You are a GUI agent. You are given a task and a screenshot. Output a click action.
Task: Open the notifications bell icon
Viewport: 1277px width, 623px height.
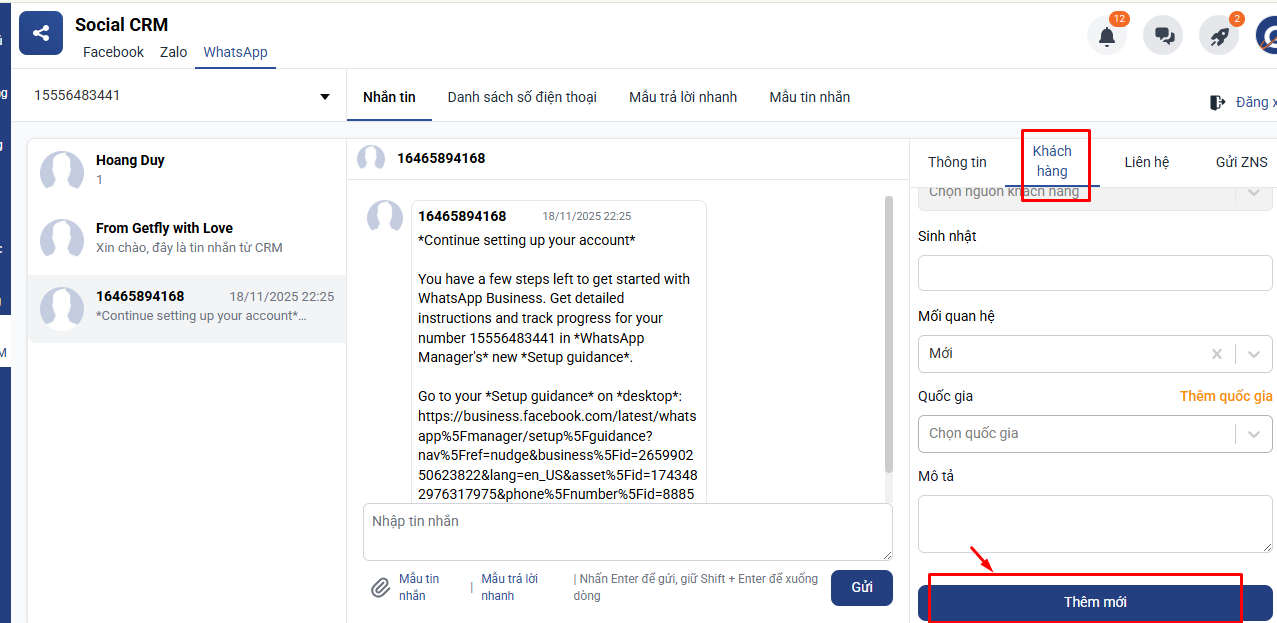click(x=1106, y=36)
